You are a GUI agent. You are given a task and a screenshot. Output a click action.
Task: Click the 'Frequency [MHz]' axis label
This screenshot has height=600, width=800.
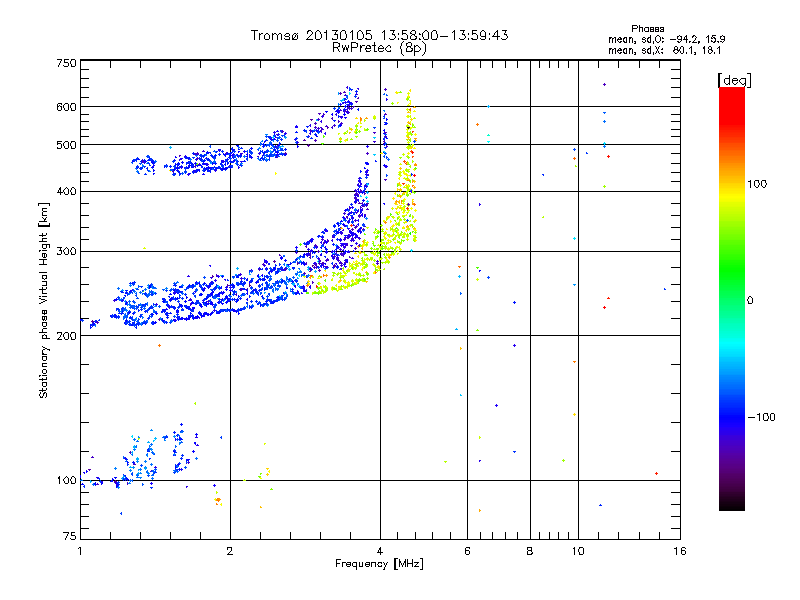(x=379, y=564)
